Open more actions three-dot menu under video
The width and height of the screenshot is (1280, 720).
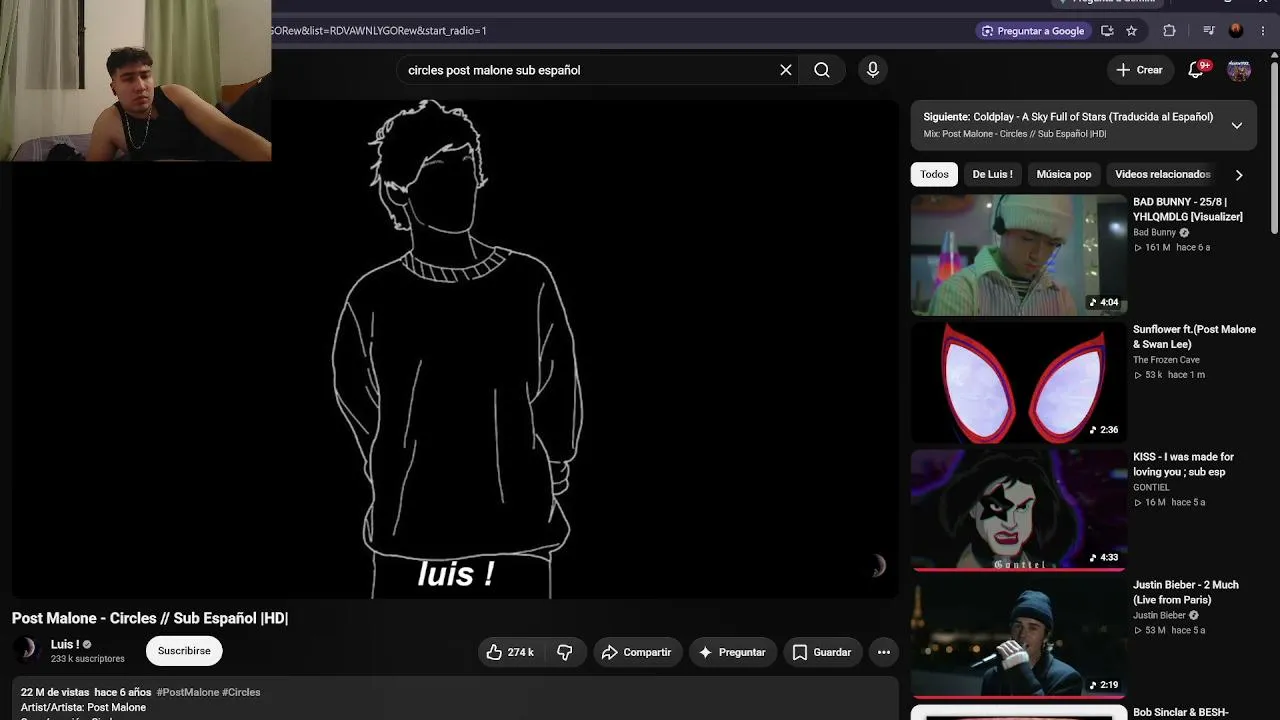pos(884,652)
